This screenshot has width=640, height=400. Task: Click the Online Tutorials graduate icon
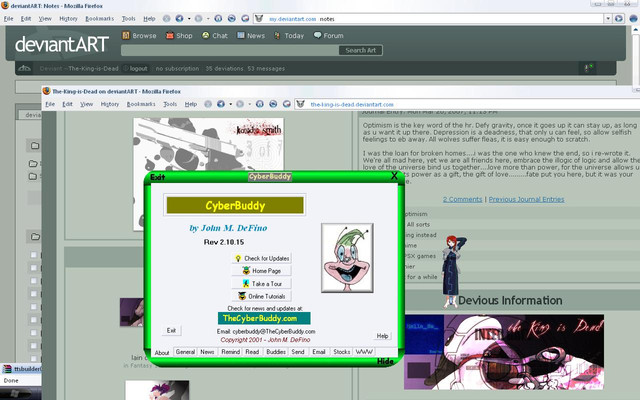pyautogui.click(x=242, y=296)
